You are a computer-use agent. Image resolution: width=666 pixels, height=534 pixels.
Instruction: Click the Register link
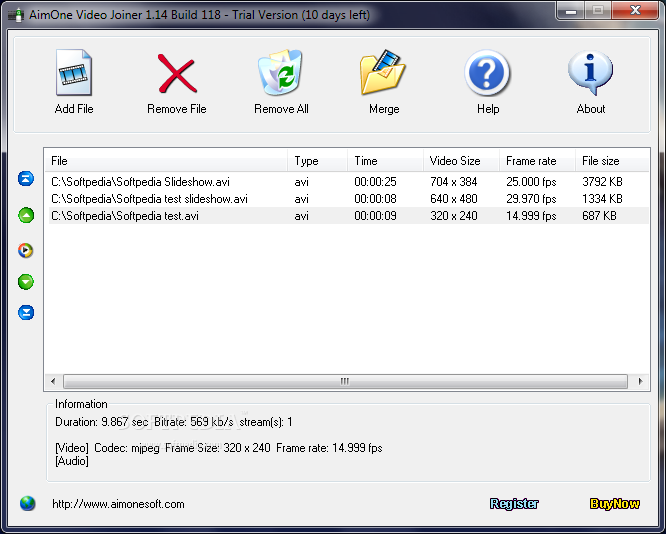coord(514,504)
